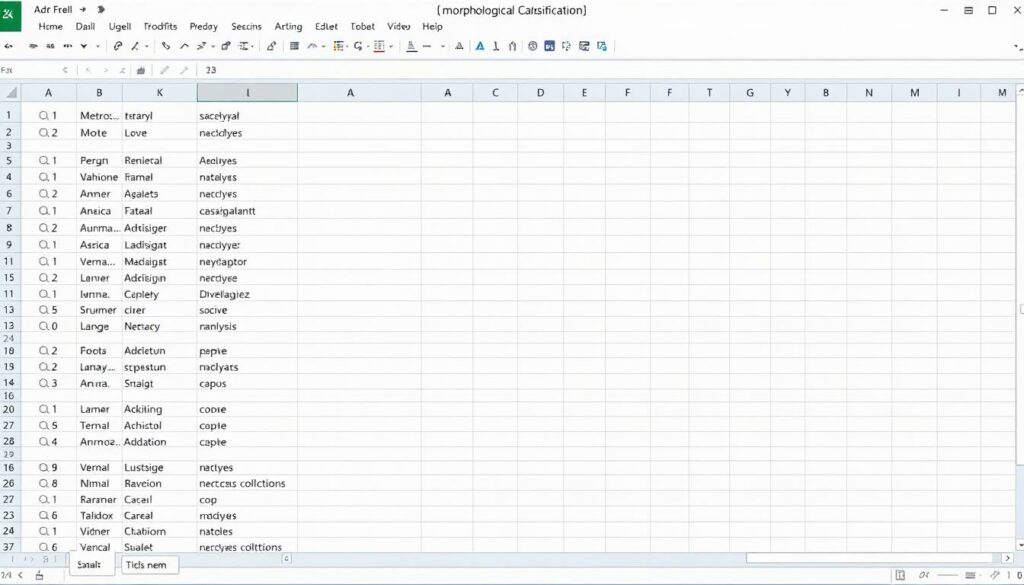
Task: Click the small gray A text icon
Action: [x=459, y=46]
